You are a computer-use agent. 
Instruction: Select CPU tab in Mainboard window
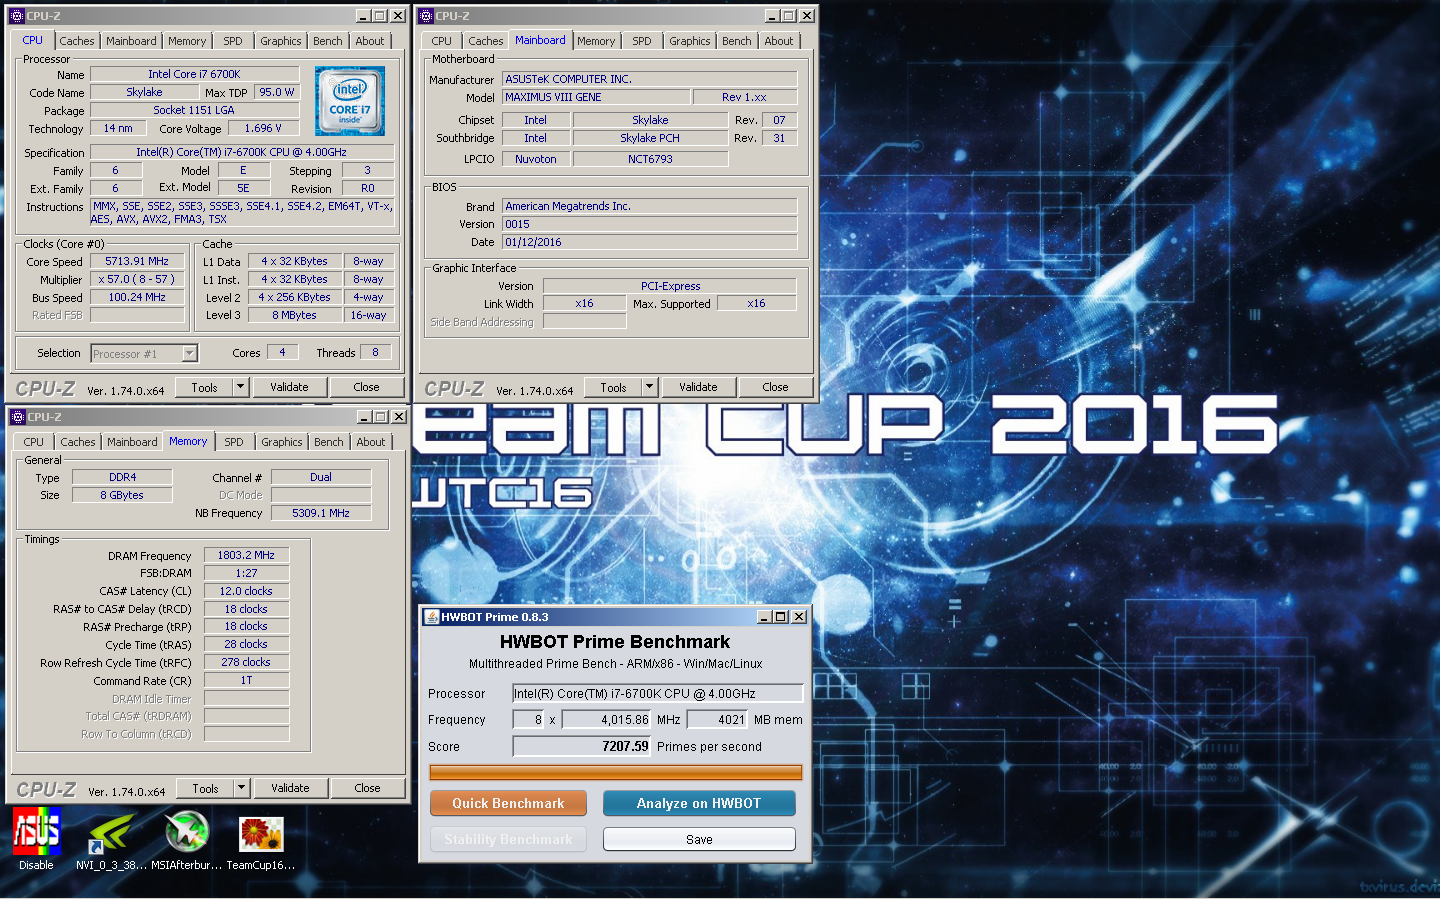[442, 41]
